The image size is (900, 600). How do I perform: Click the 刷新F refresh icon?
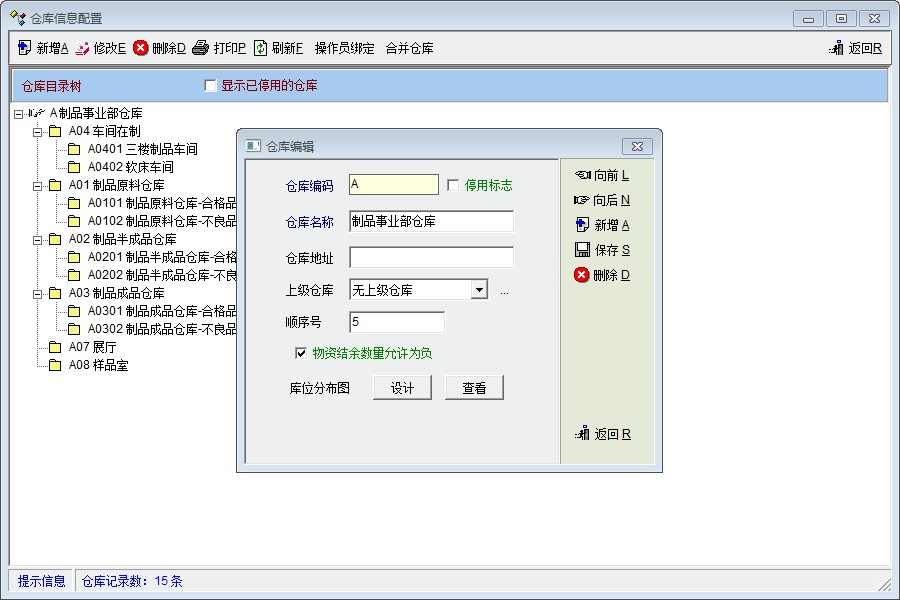[x=260, y=48]
